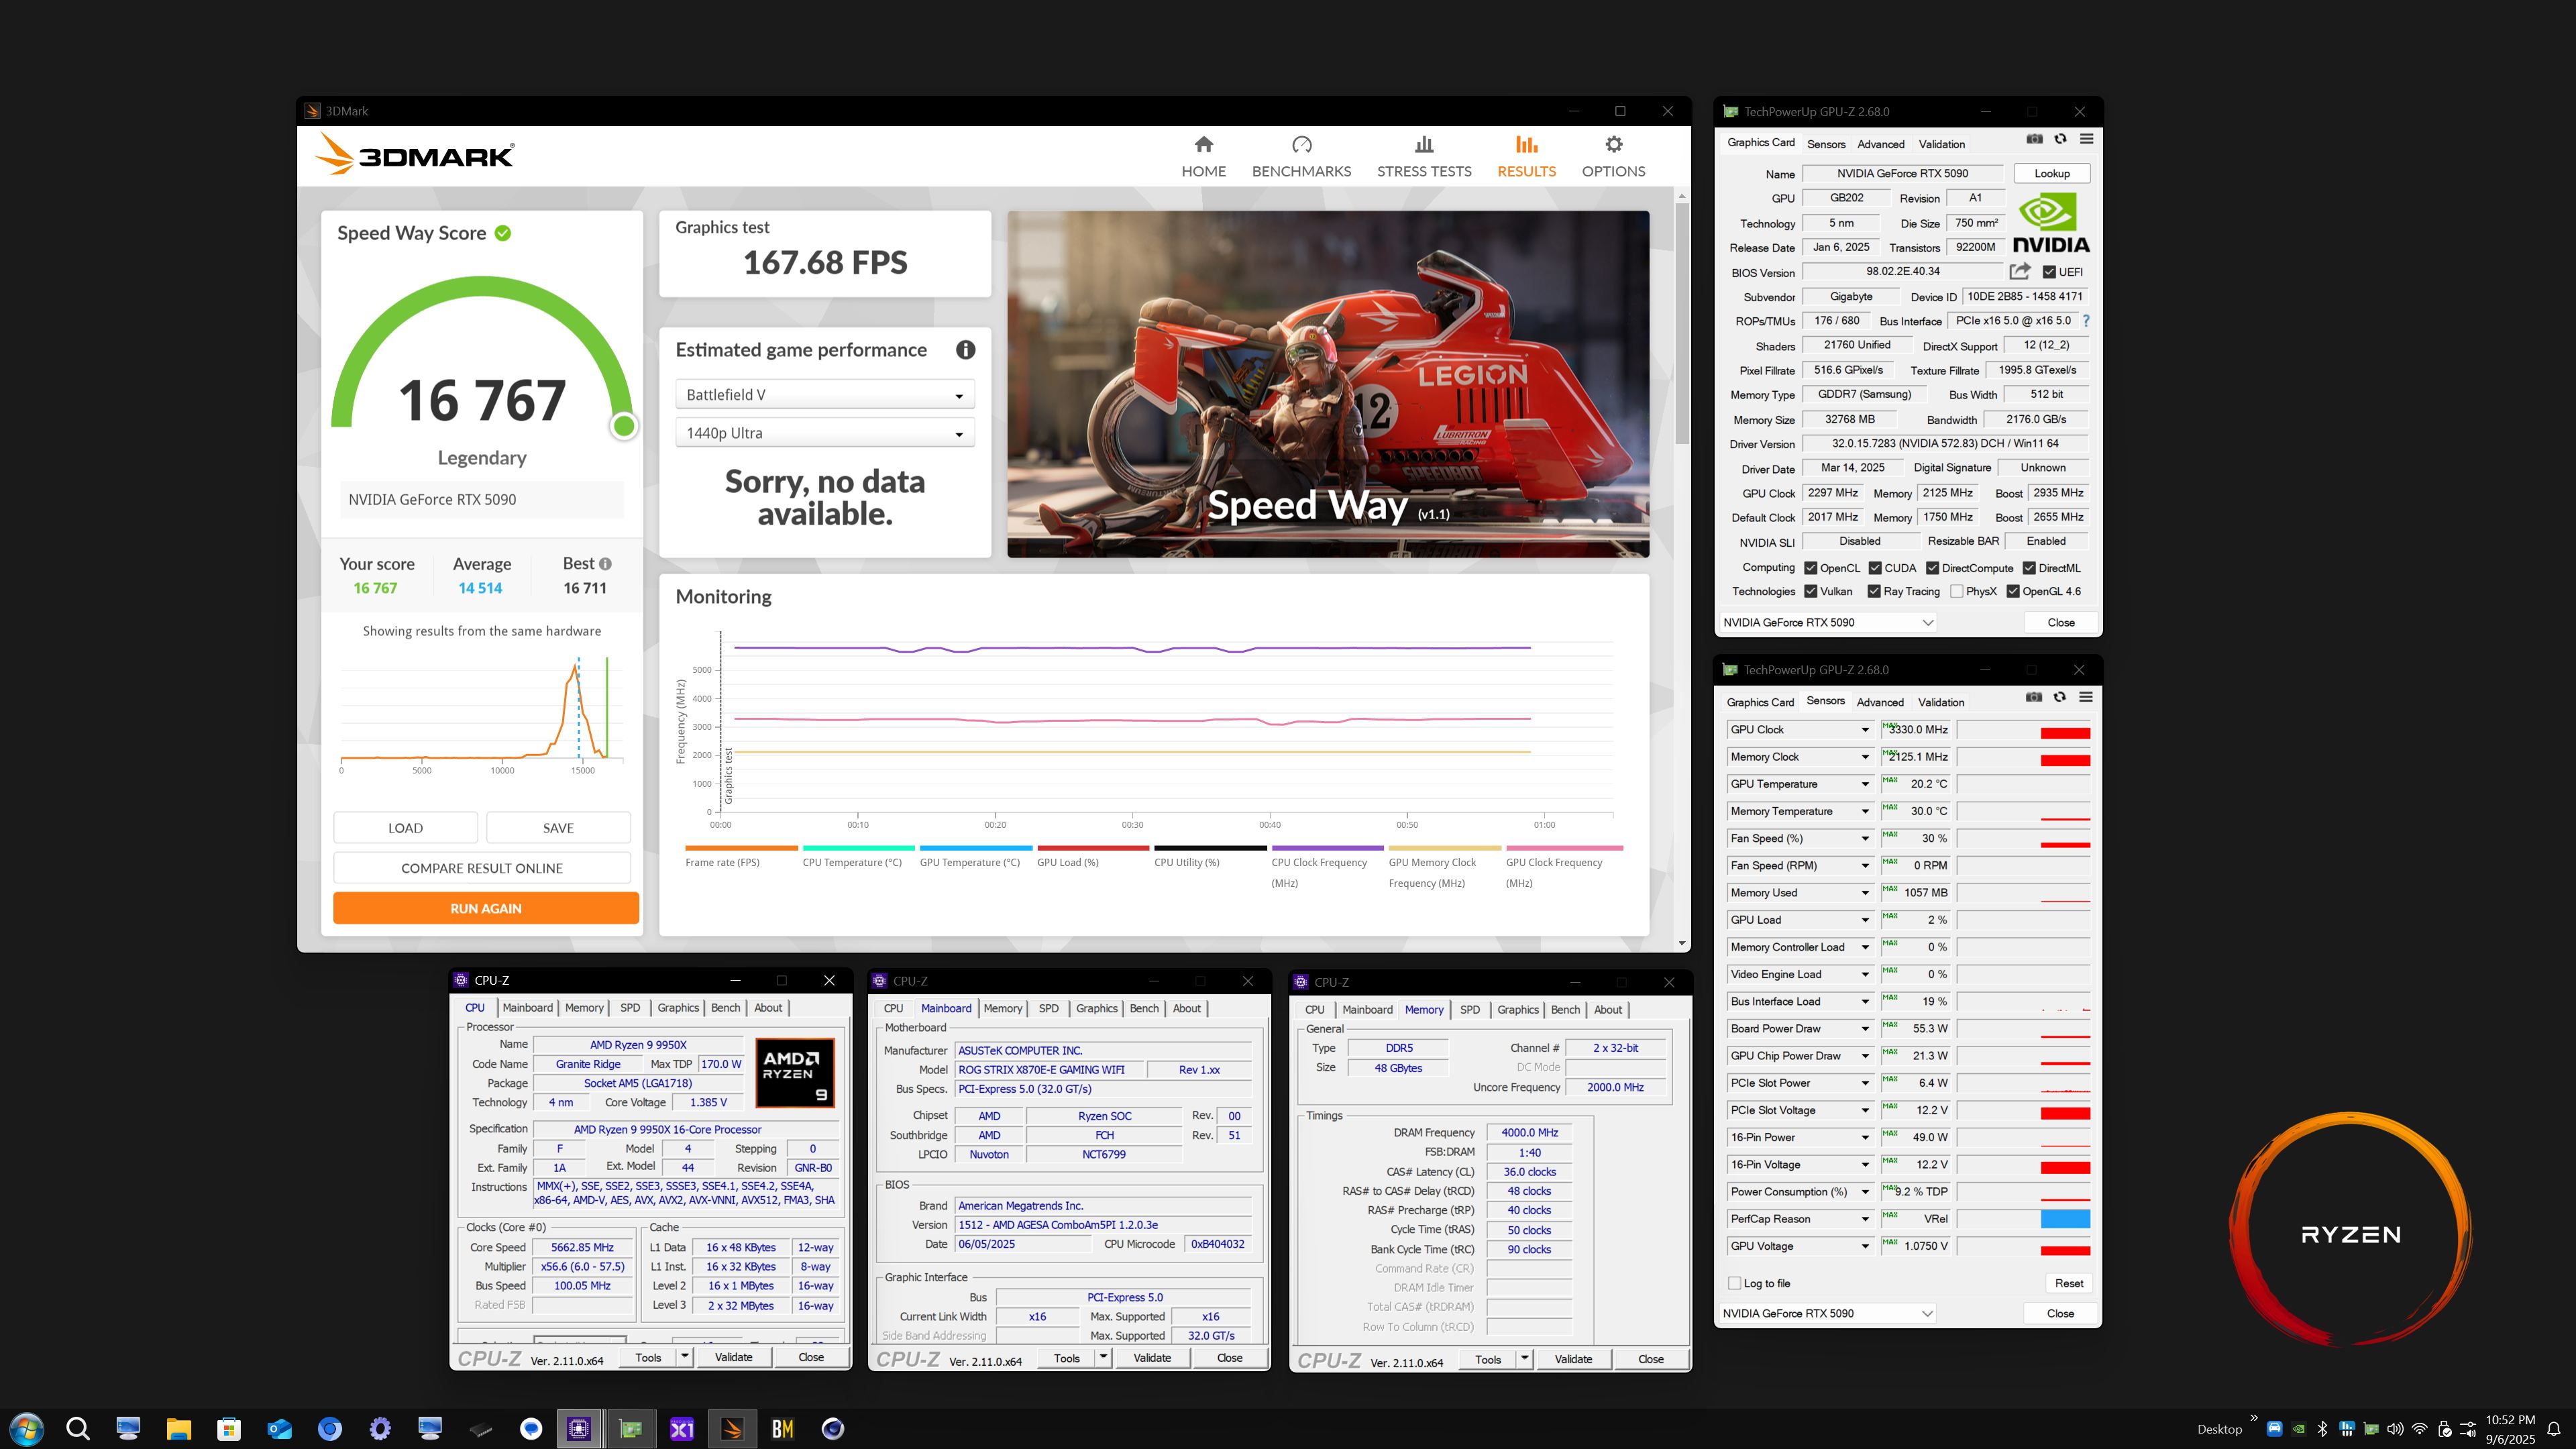Click the refresh icon in GPU-Z Sensors window
Image resolution: width=2576 pixels, height=1449 pixels.
pos(2059,697)
